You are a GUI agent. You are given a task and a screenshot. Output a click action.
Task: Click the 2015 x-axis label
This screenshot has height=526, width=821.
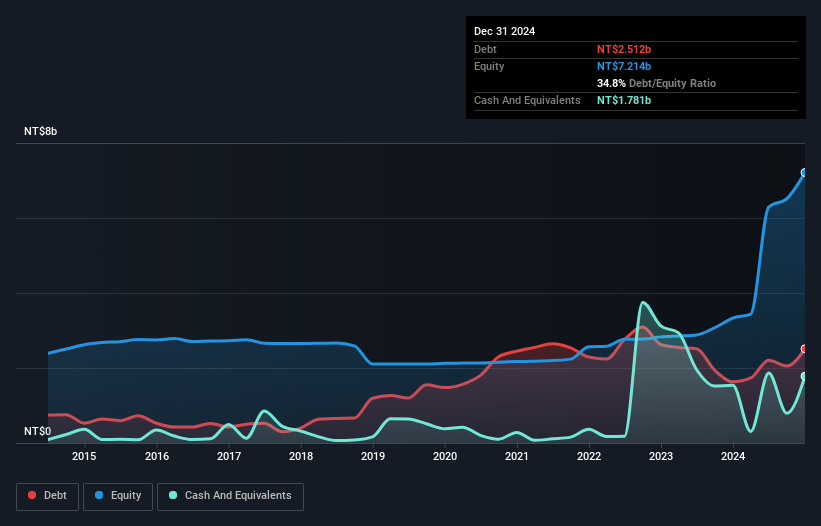point(84,456)
